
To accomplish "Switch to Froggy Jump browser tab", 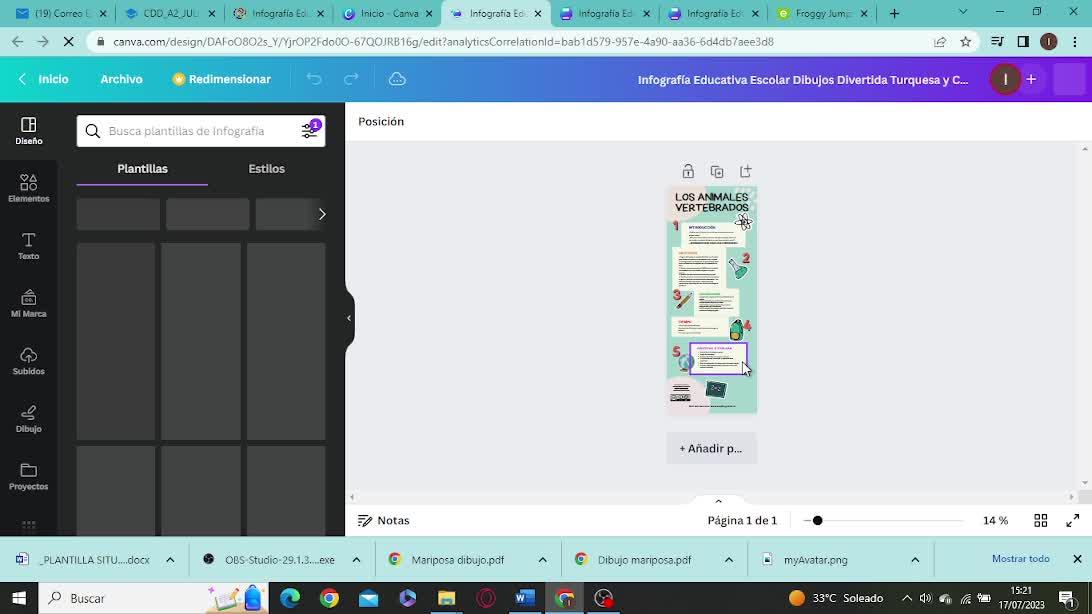I will coord(822,13).
